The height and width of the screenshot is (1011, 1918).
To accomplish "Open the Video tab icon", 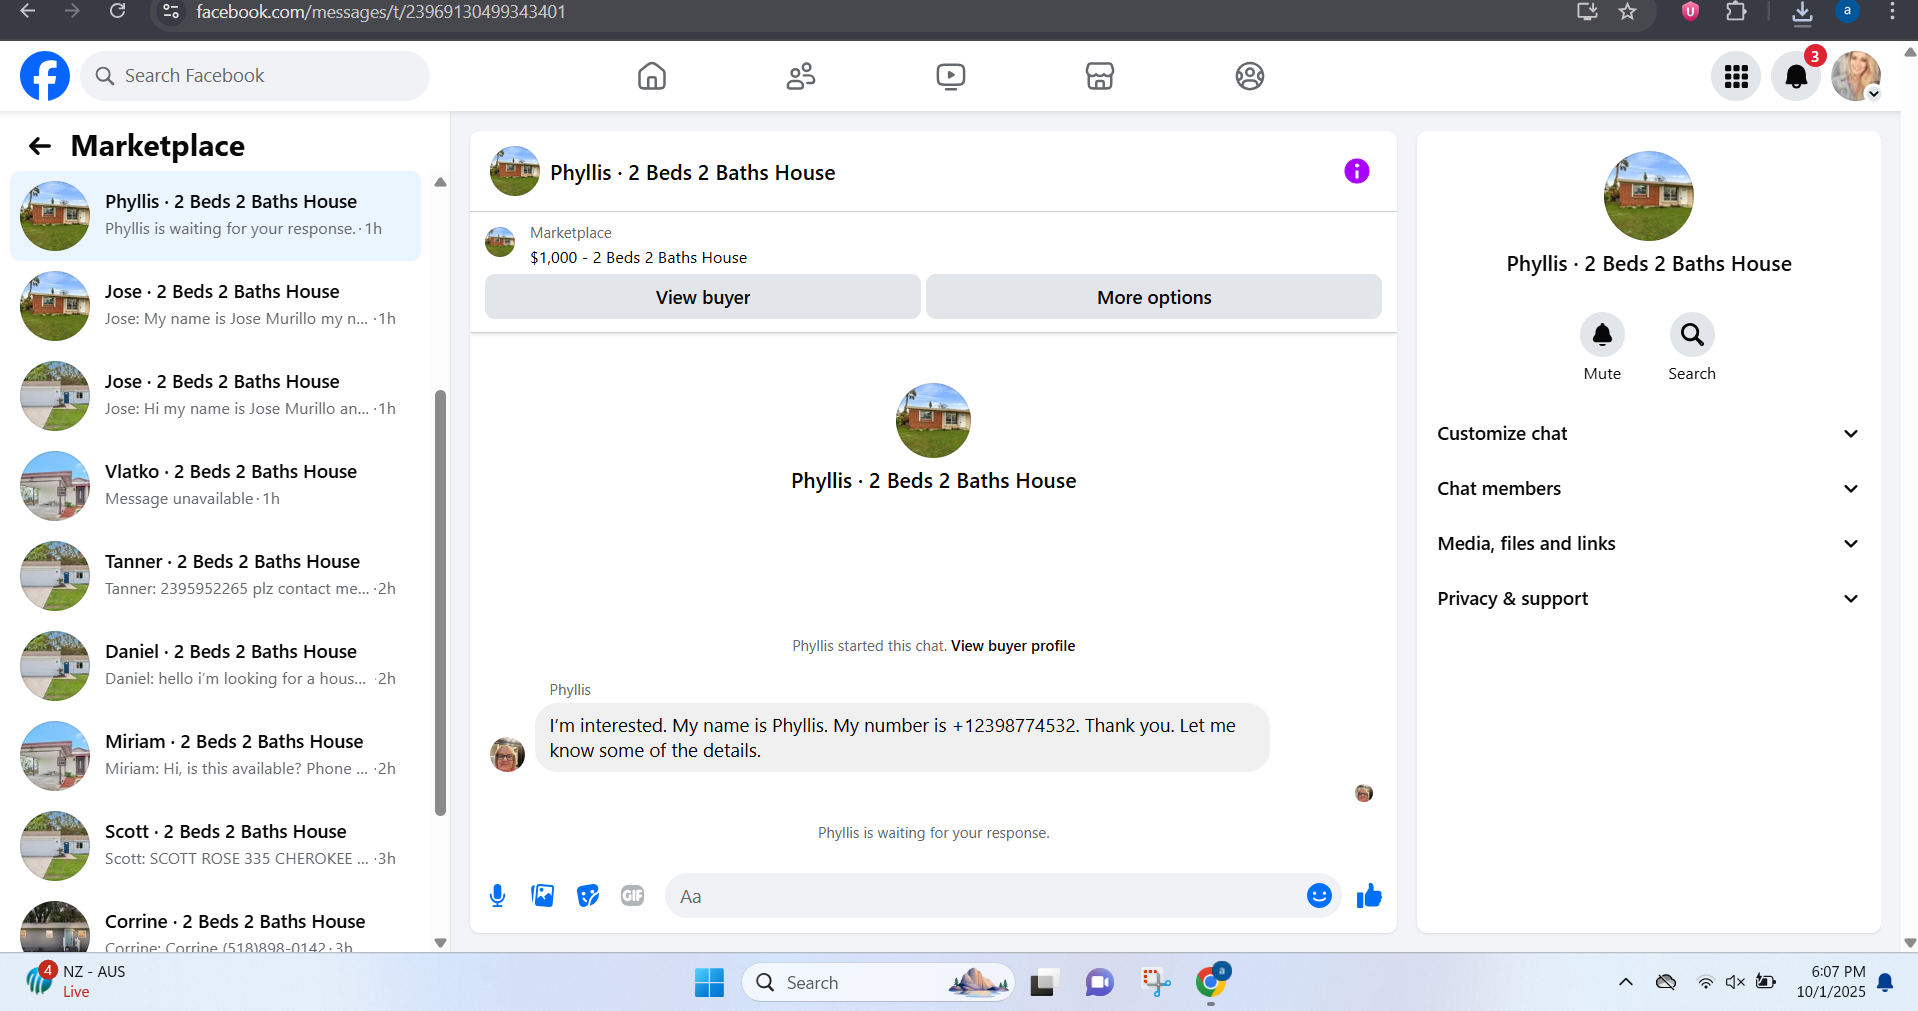I will point(951,76).
